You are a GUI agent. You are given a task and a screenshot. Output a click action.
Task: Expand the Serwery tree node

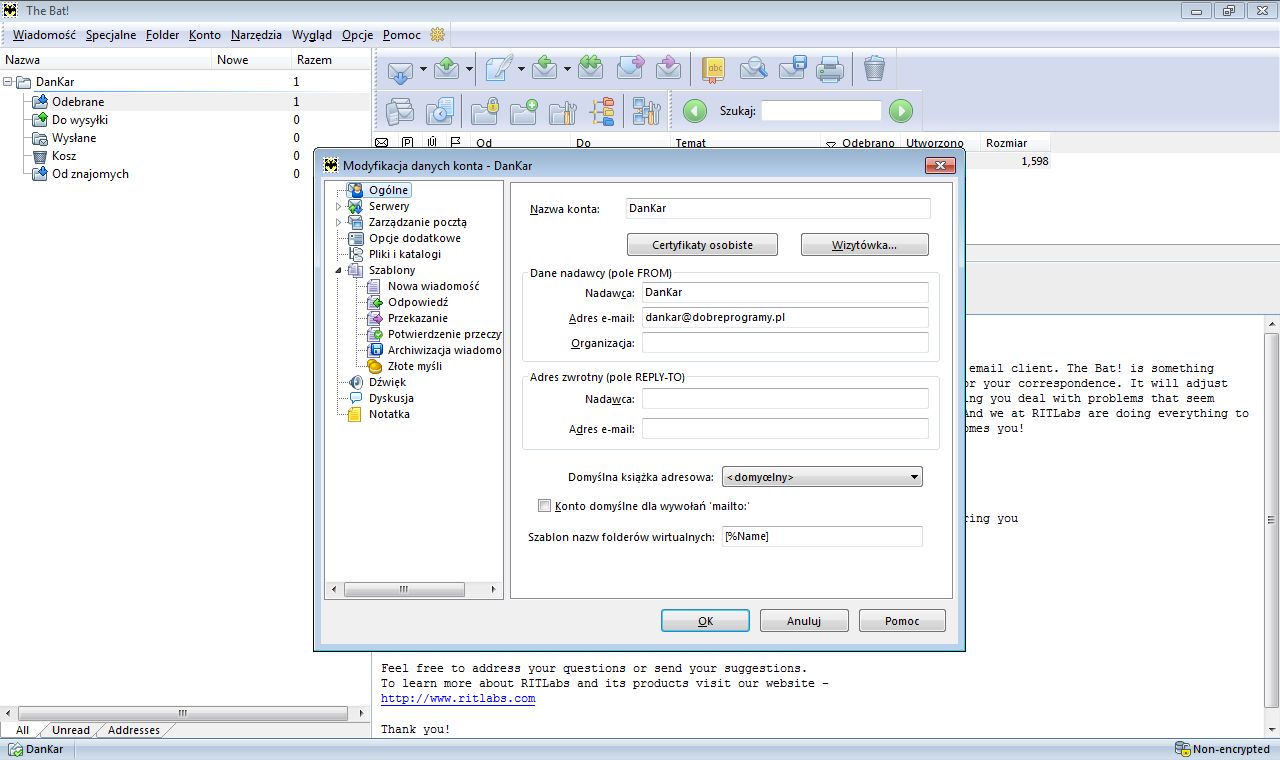tap(339, 206)
